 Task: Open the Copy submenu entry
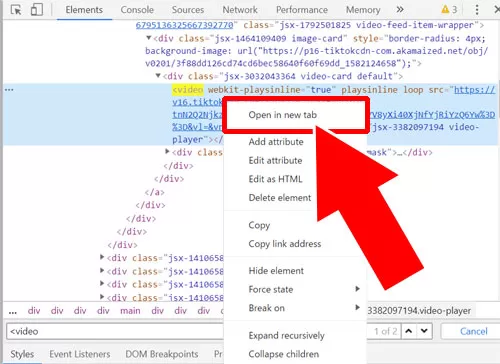pyautogui.click(x=259, y=225)
